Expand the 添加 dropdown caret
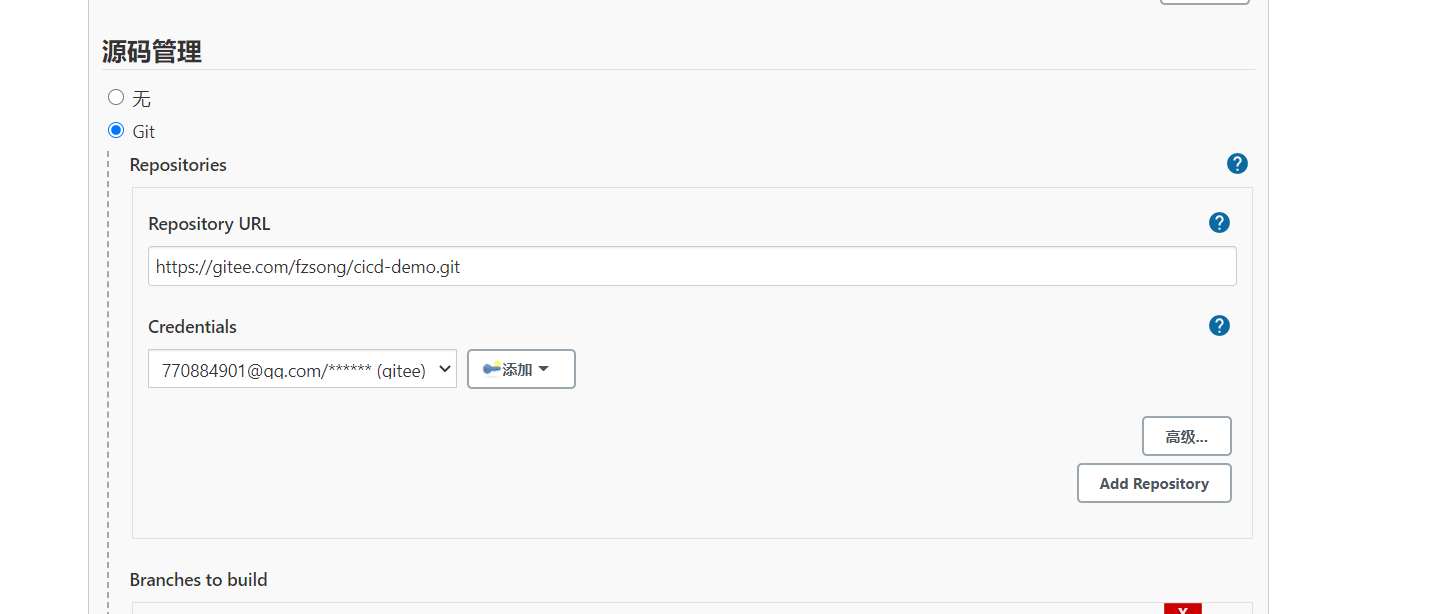Image resolution: width=1451 pixels, height=614 pixels. pos(544,369)
